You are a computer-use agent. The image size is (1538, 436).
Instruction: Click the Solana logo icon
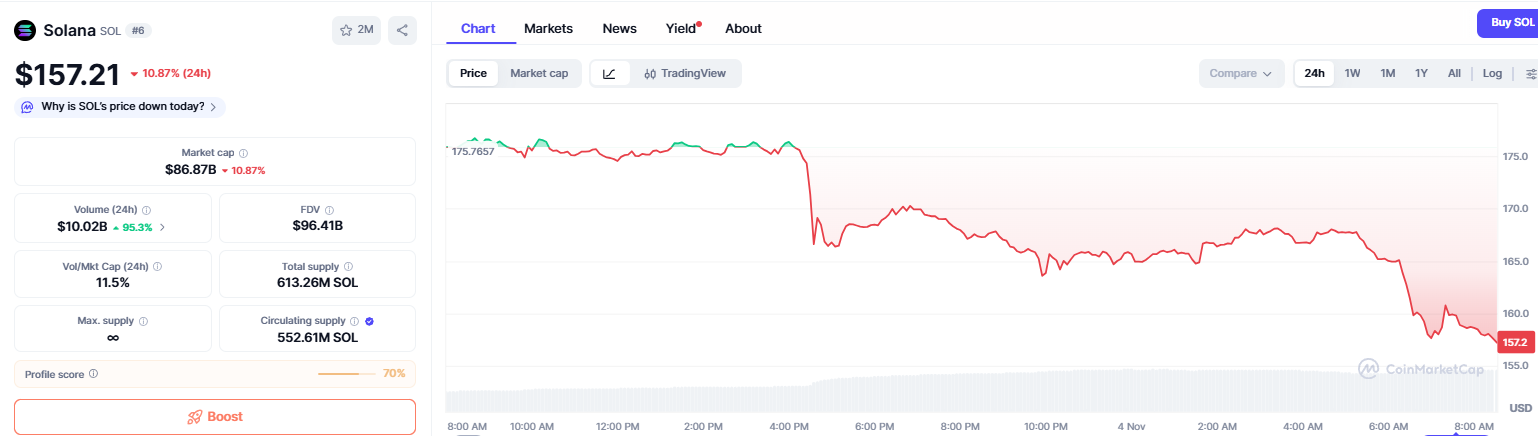click(24, 30)
